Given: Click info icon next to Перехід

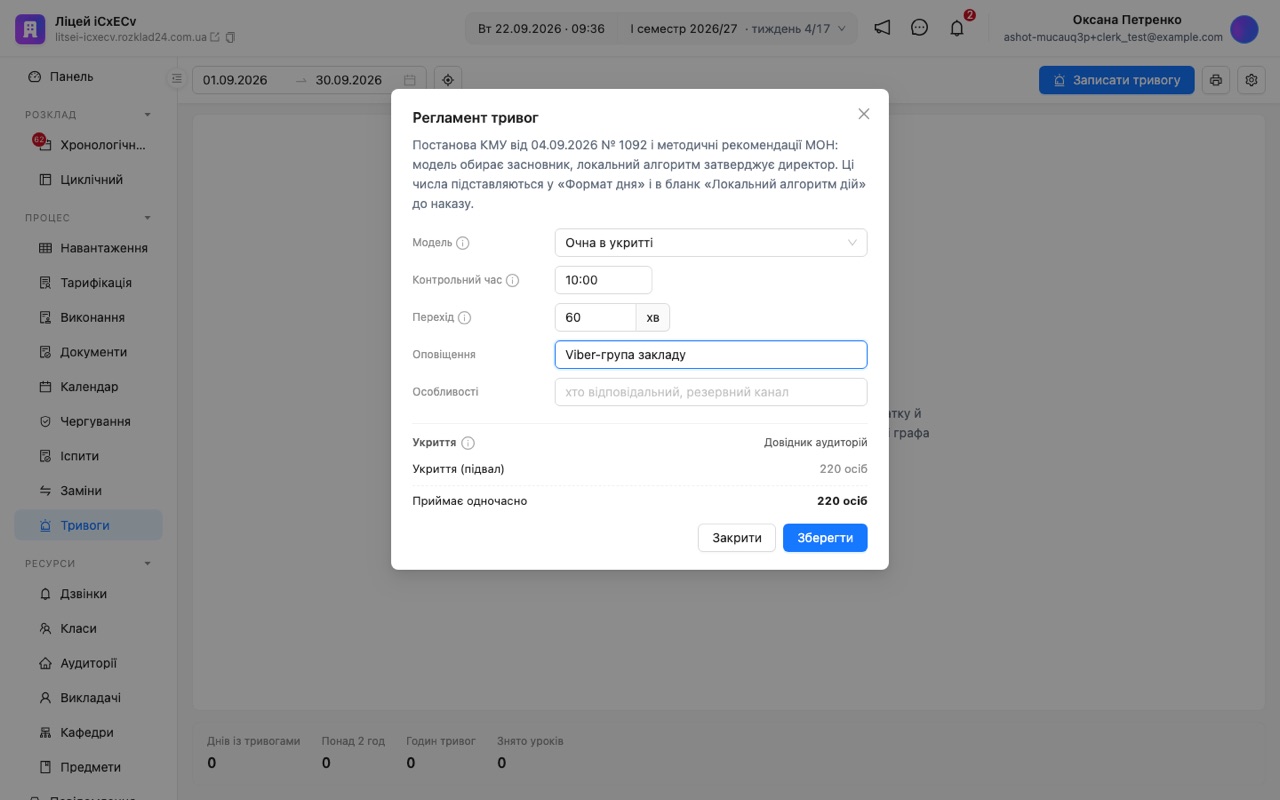Looking at the screenshot, I should [x=464, y=318].
